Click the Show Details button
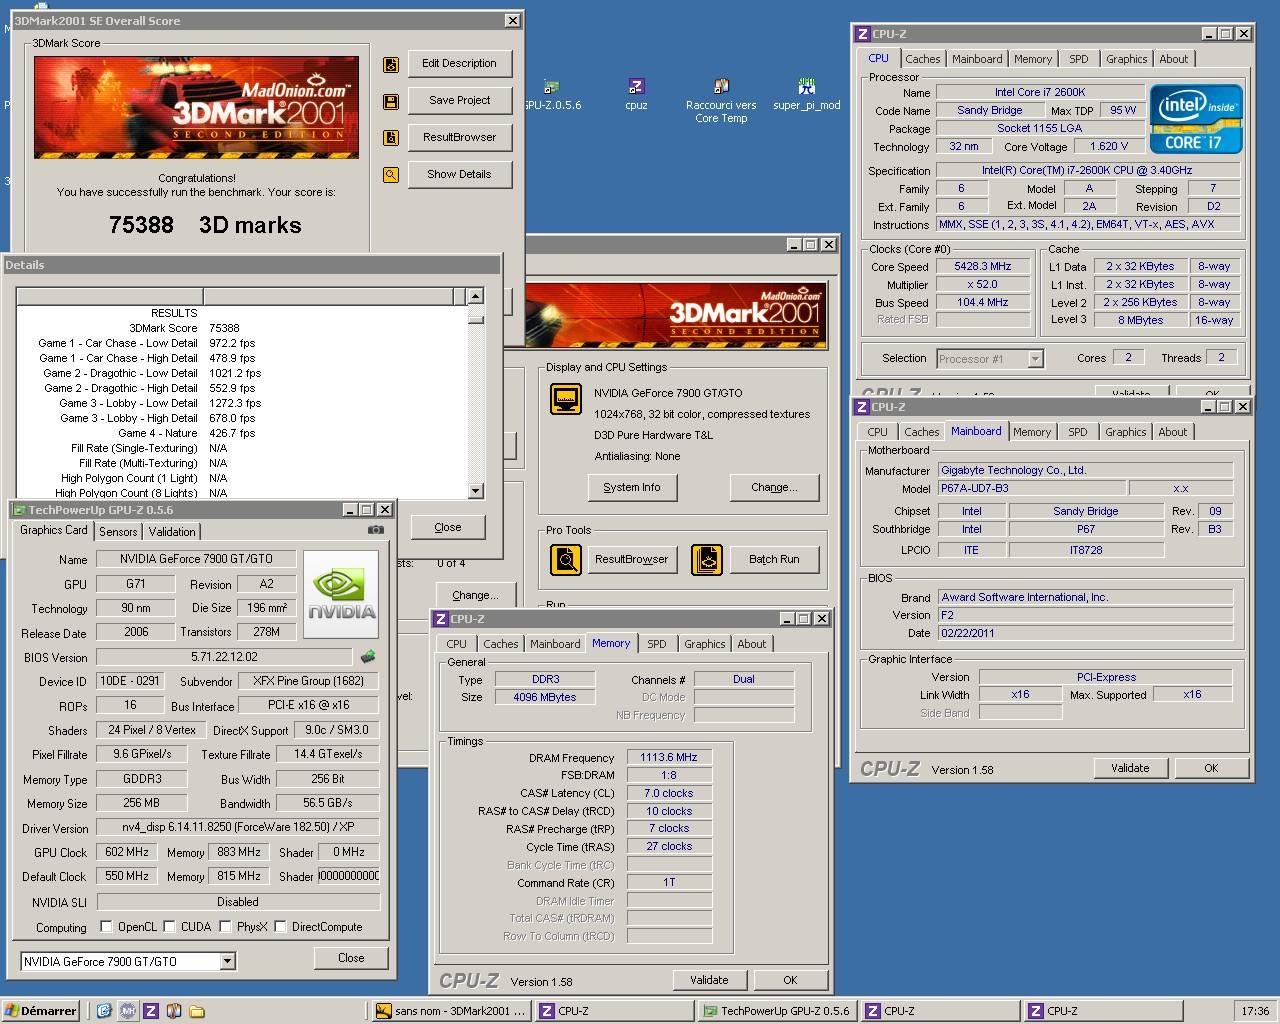 point(459,174)
